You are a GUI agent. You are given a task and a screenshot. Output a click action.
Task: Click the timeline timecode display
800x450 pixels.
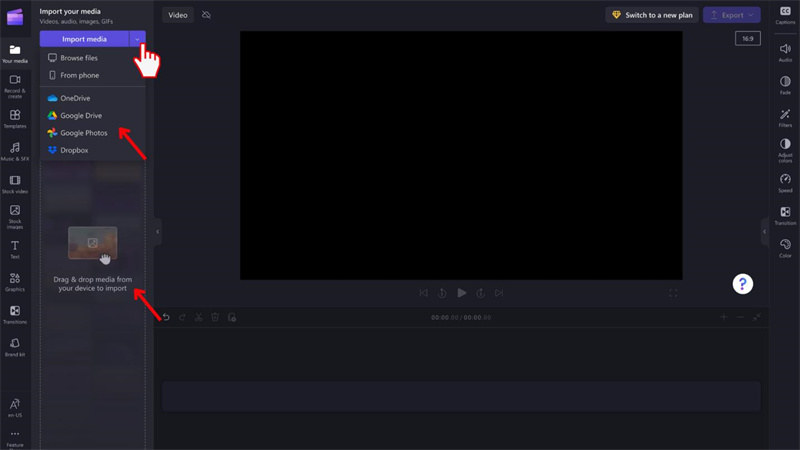[x=461, y=317]
